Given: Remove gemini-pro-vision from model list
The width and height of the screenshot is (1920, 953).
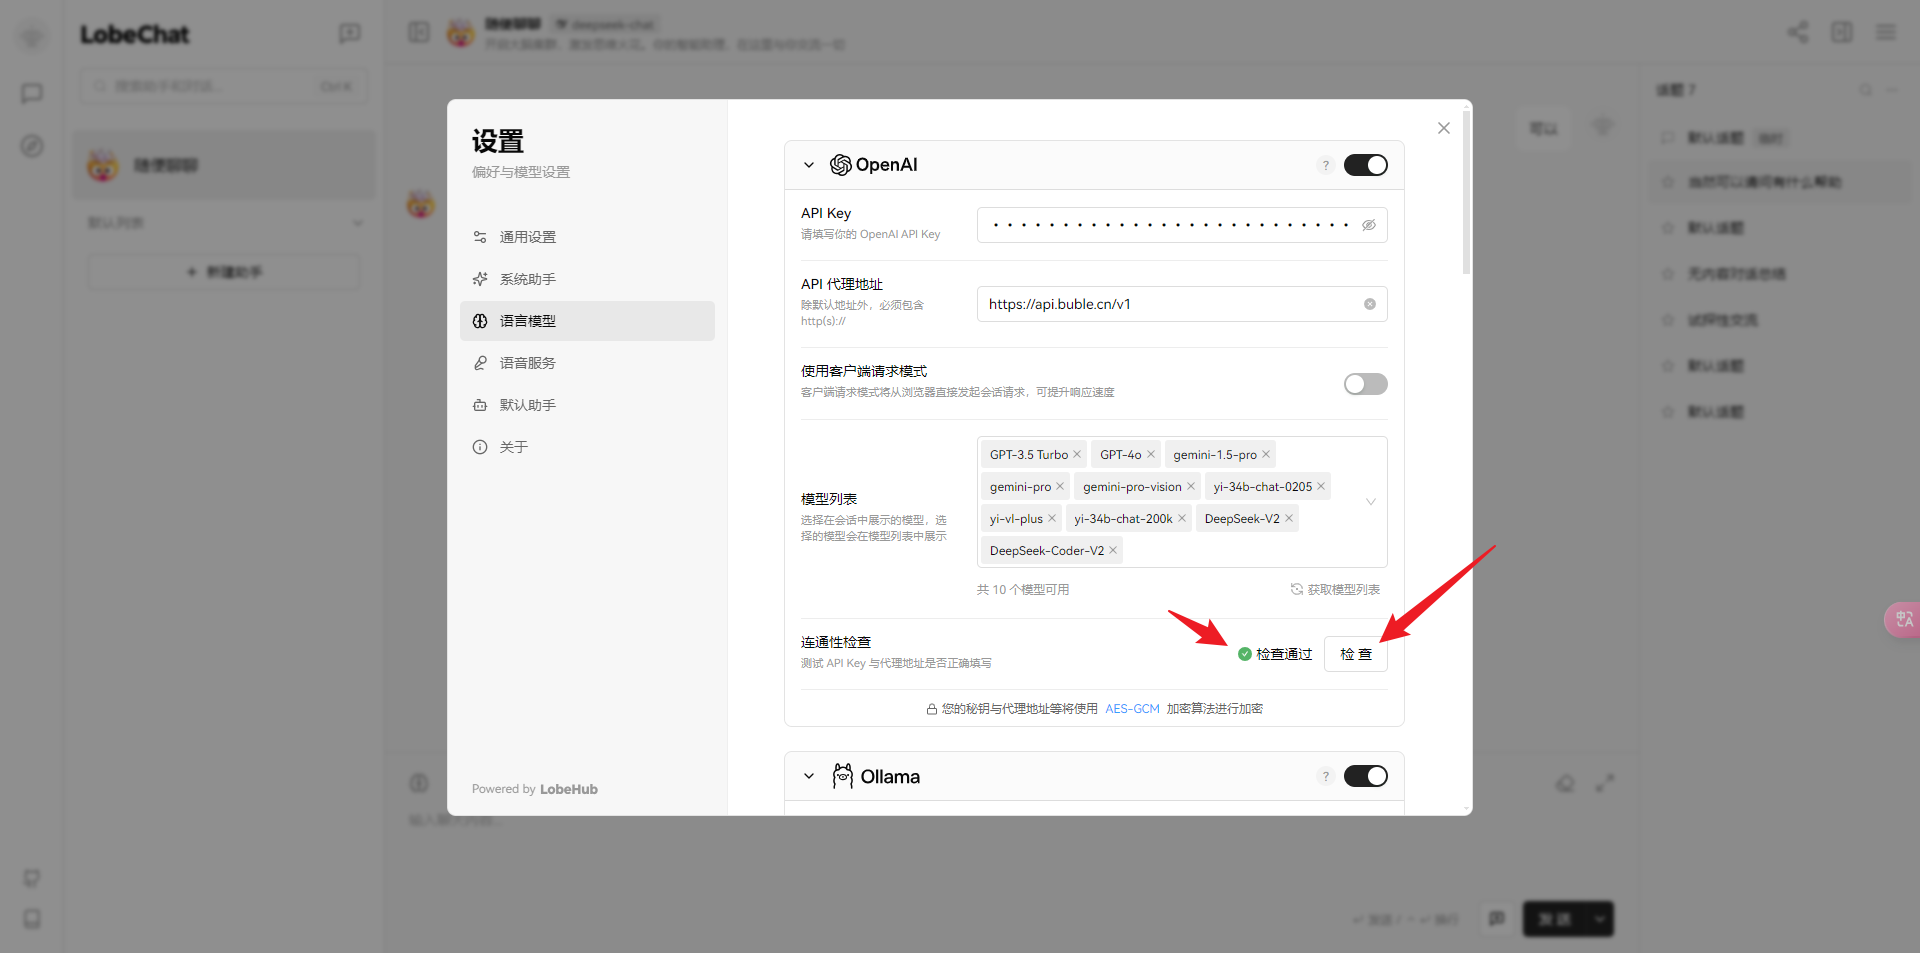Looking at the screenshot, I should point(1191,487).
